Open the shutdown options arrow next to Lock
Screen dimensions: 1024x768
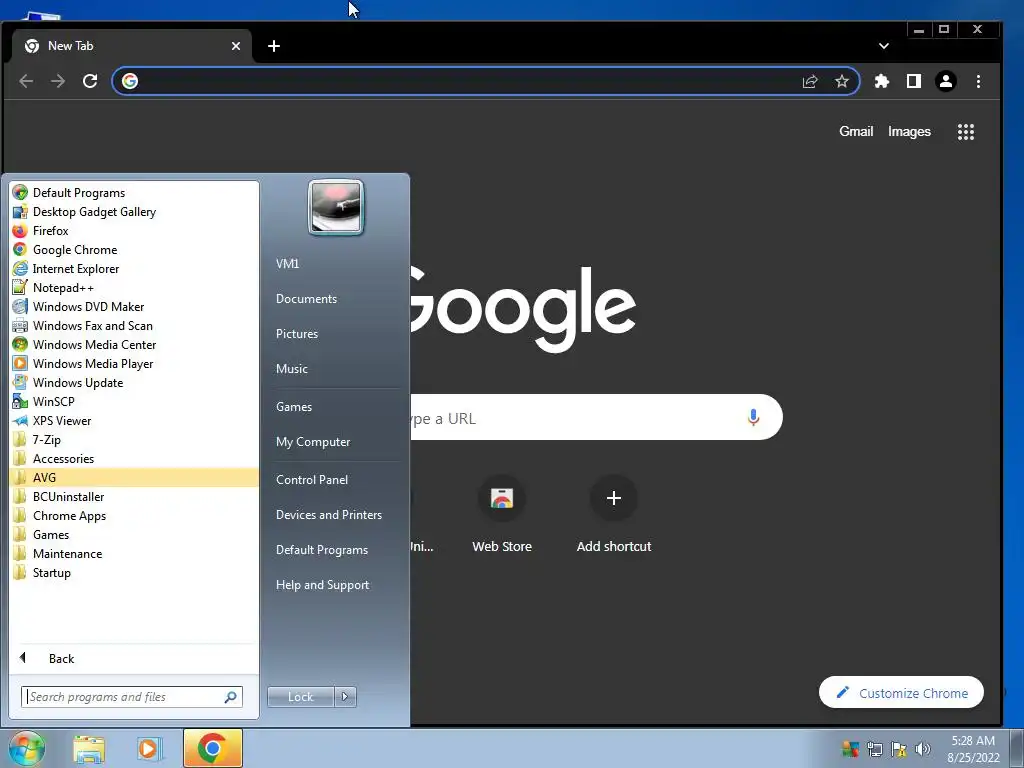345,697
